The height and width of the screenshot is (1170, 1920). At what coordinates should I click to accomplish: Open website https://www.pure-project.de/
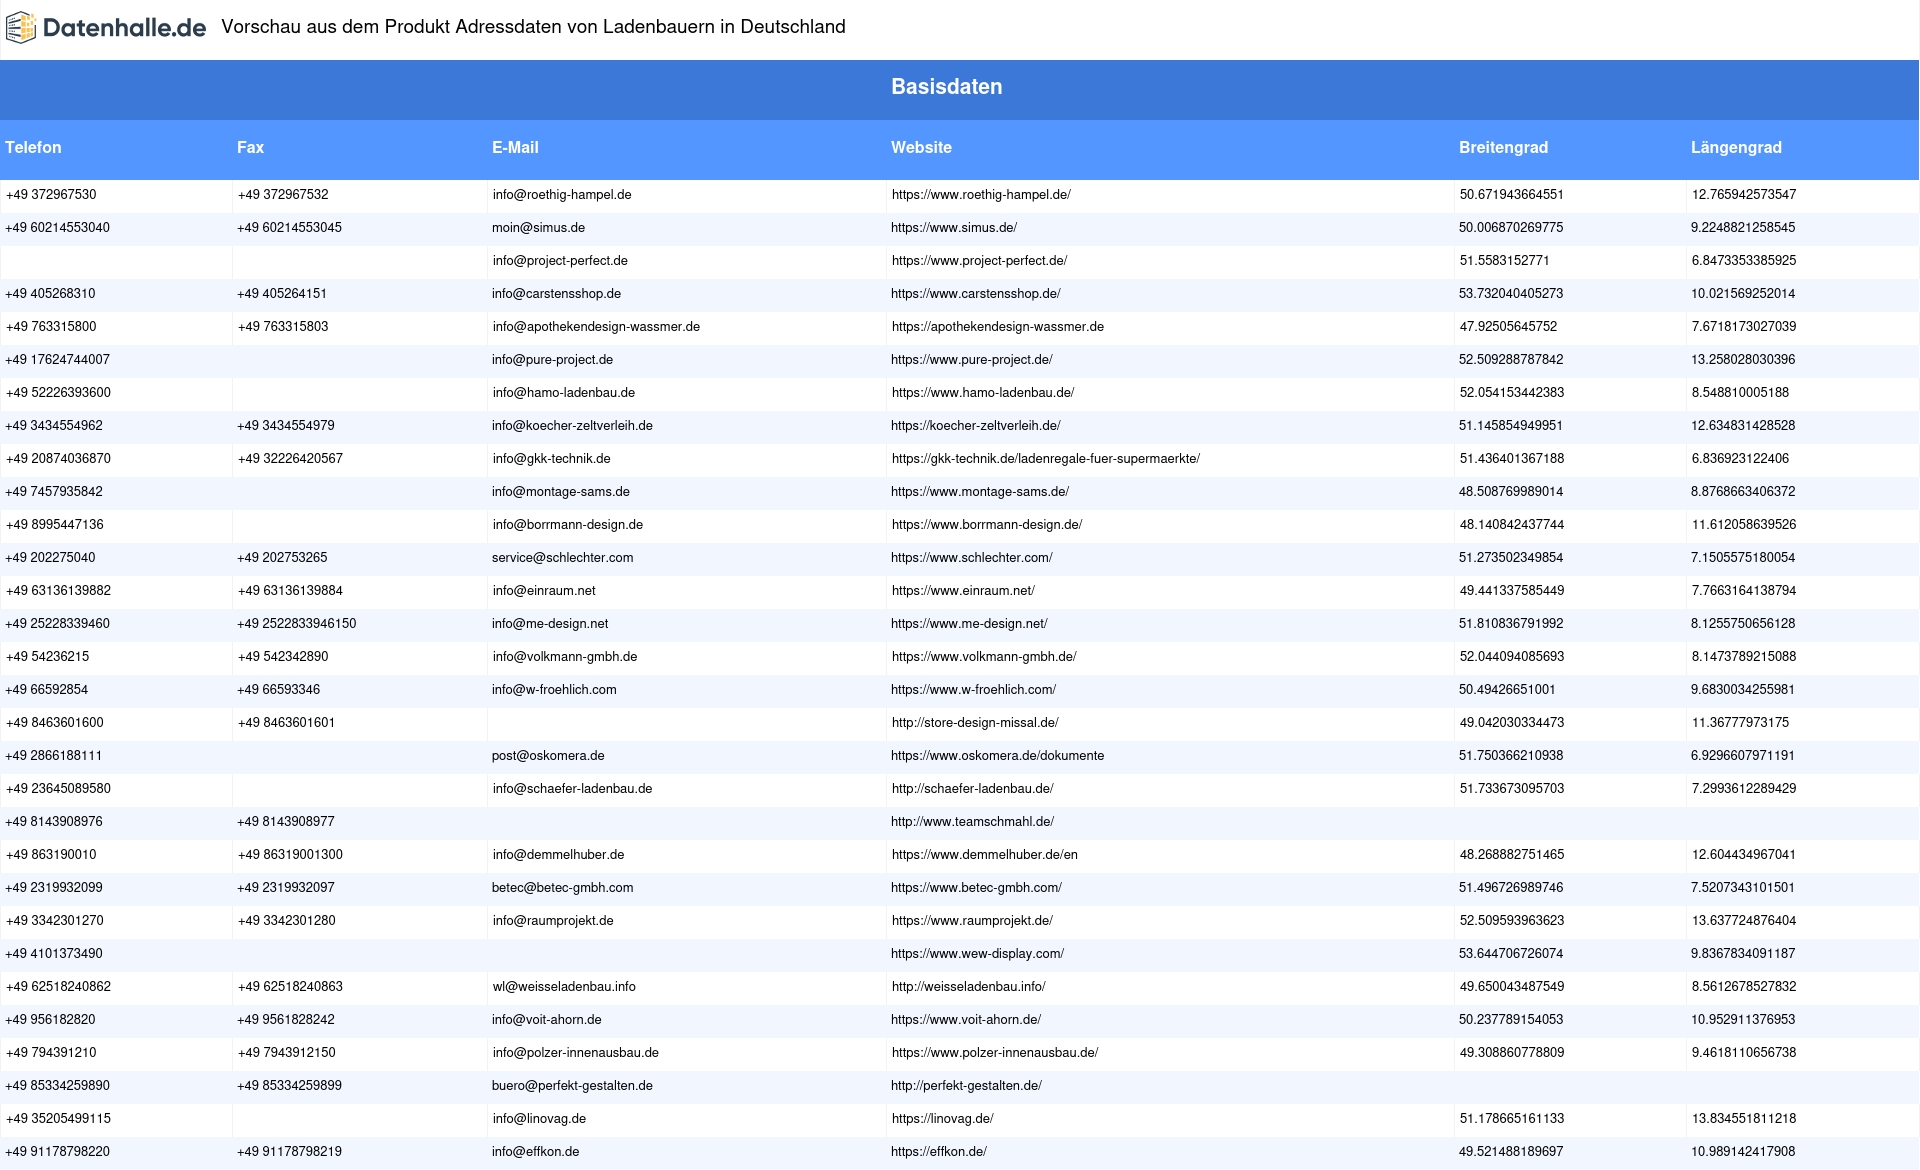[x=971, y=360]
